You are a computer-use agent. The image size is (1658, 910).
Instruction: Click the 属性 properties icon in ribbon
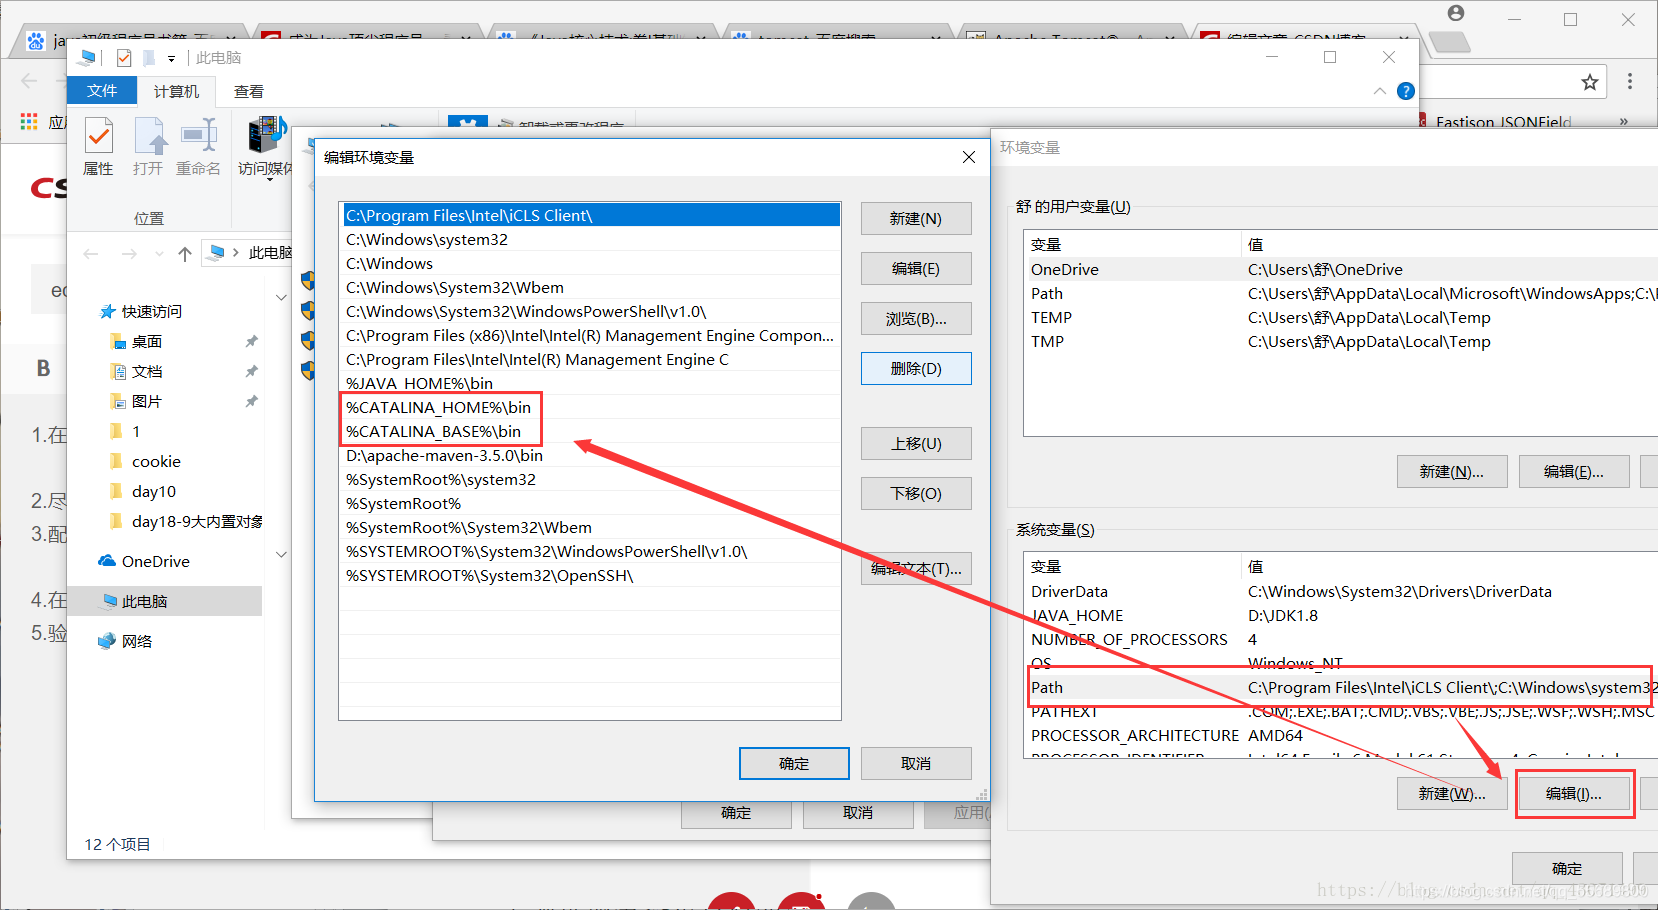coord(98,147)
